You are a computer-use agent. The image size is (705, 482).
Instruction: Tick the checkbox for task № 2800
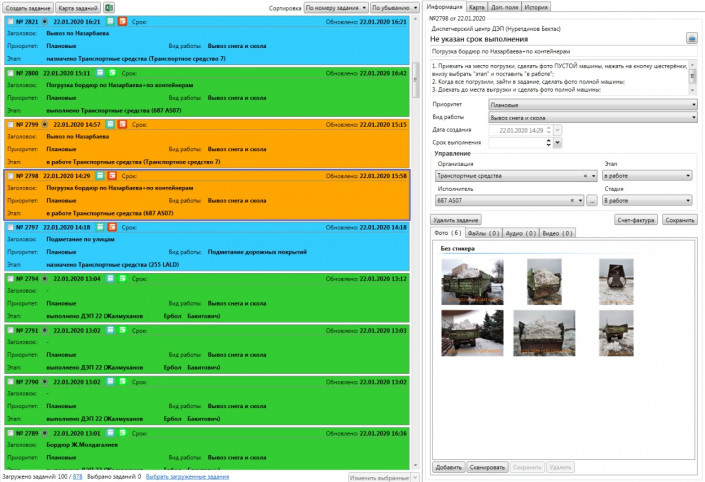coord(10,72)
